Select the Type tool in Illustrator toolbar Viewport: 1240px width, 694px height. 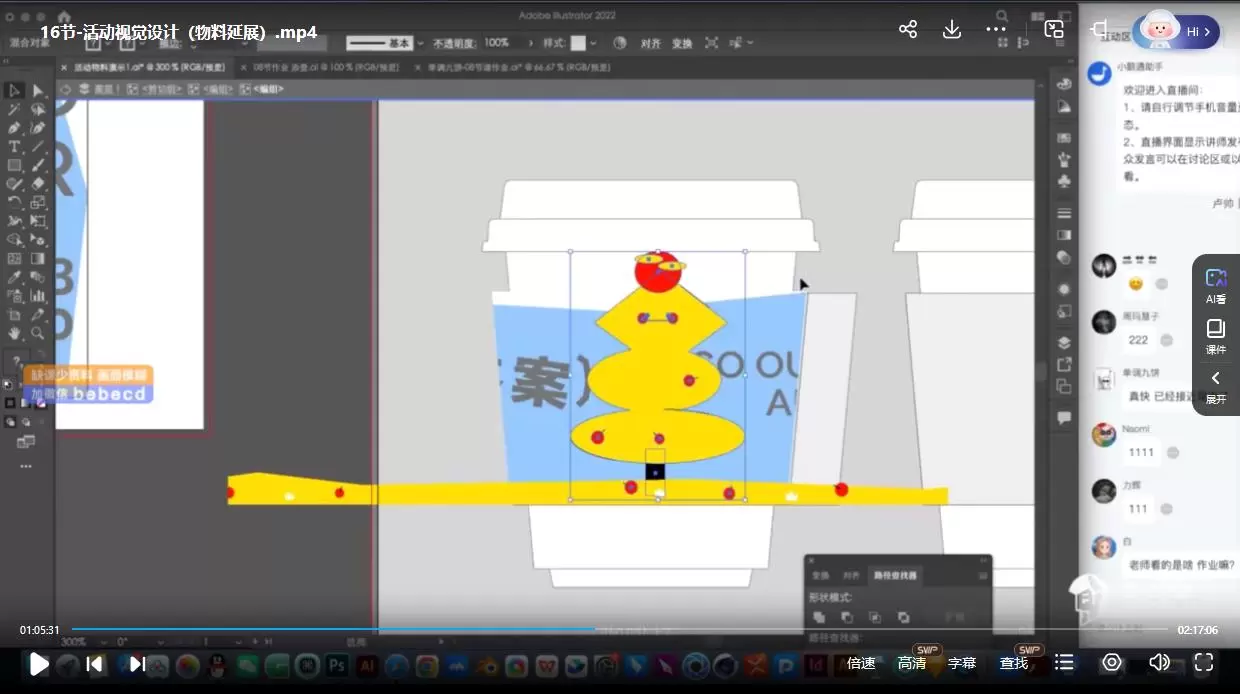point(14,147)
